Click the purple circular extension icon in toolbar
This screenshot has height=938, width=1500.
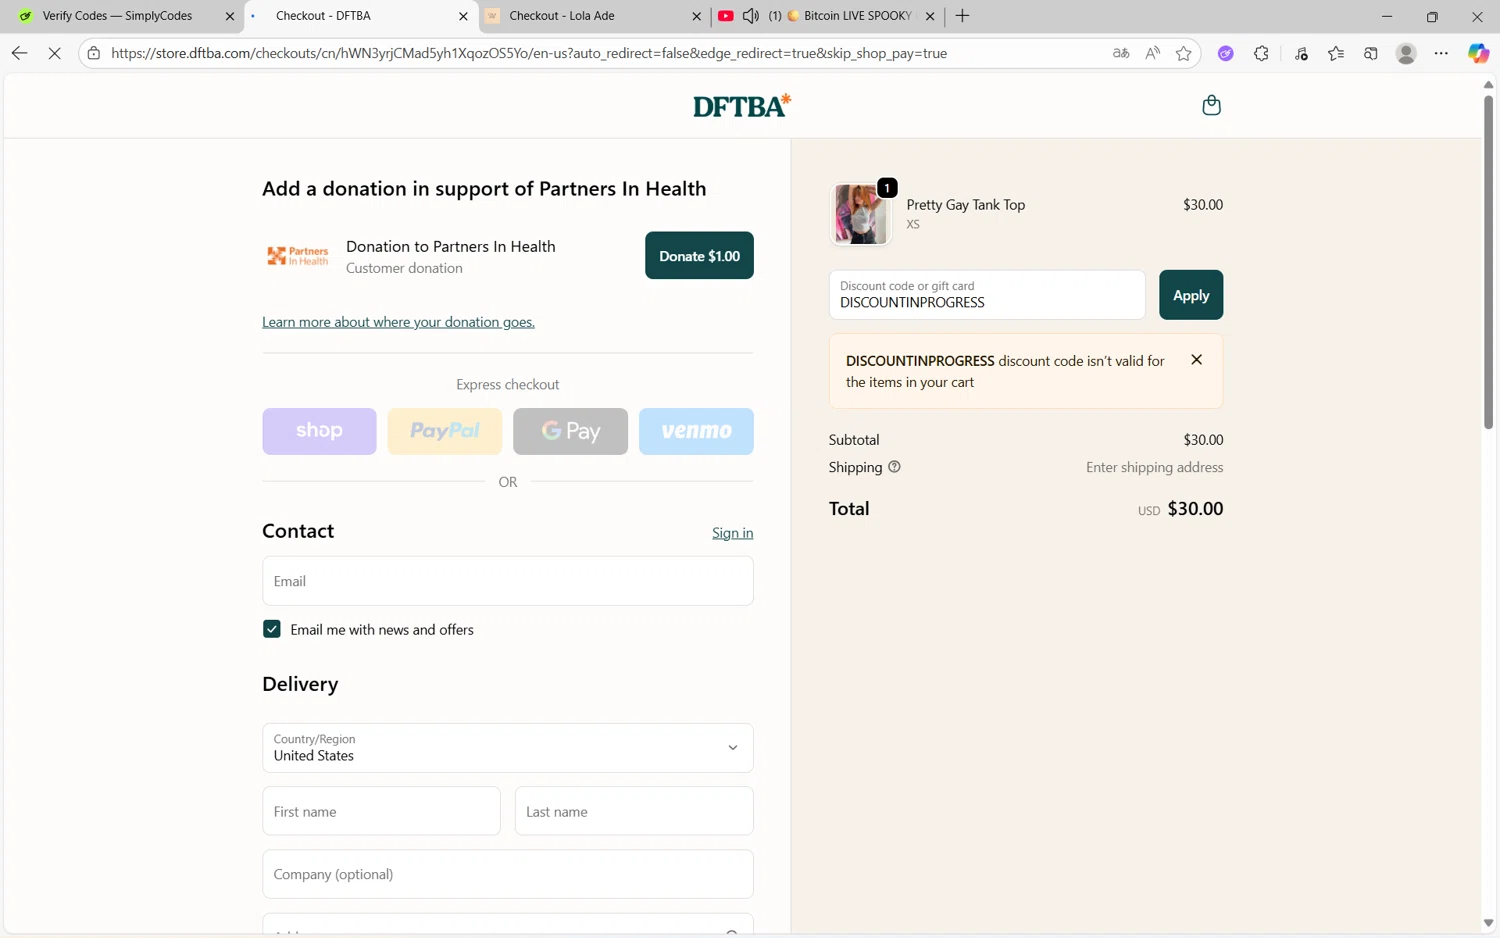[x=1225, y=53]
